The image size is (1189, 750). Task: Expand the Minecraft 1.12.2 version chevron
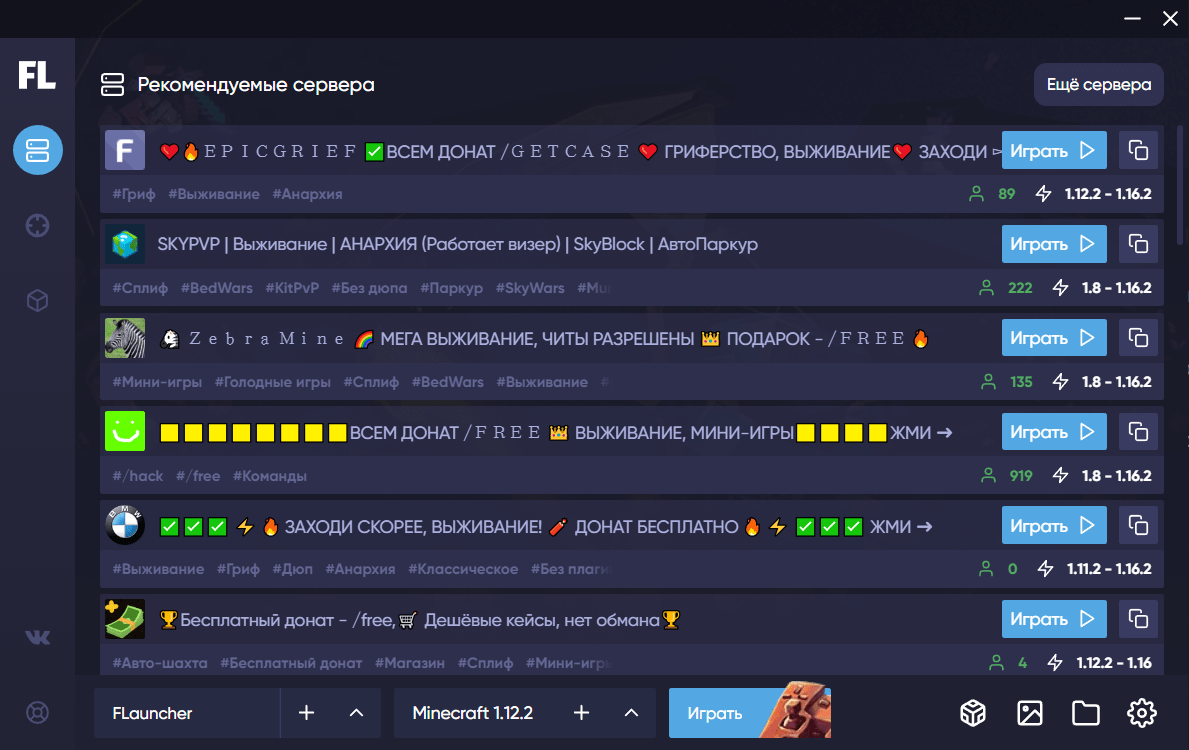point(631,713)
